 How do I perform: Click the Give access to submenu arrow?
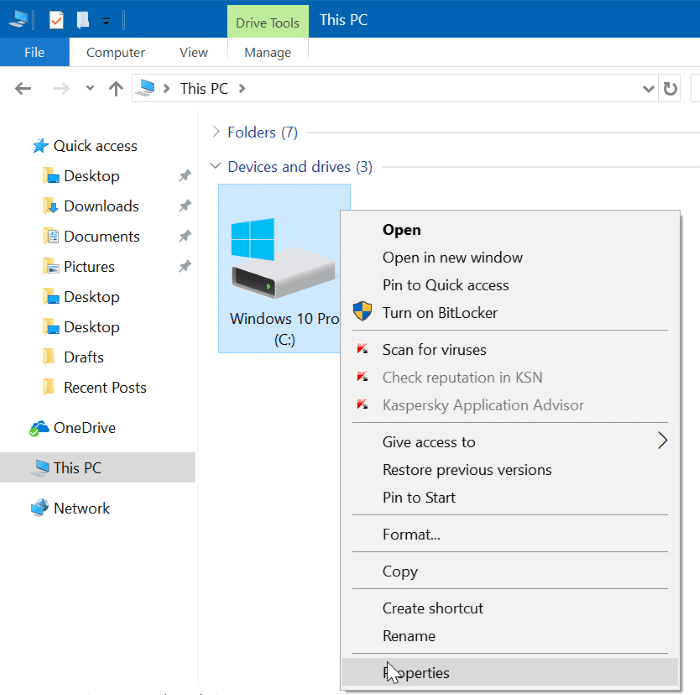pyautogui.click(x=662, y=441)
